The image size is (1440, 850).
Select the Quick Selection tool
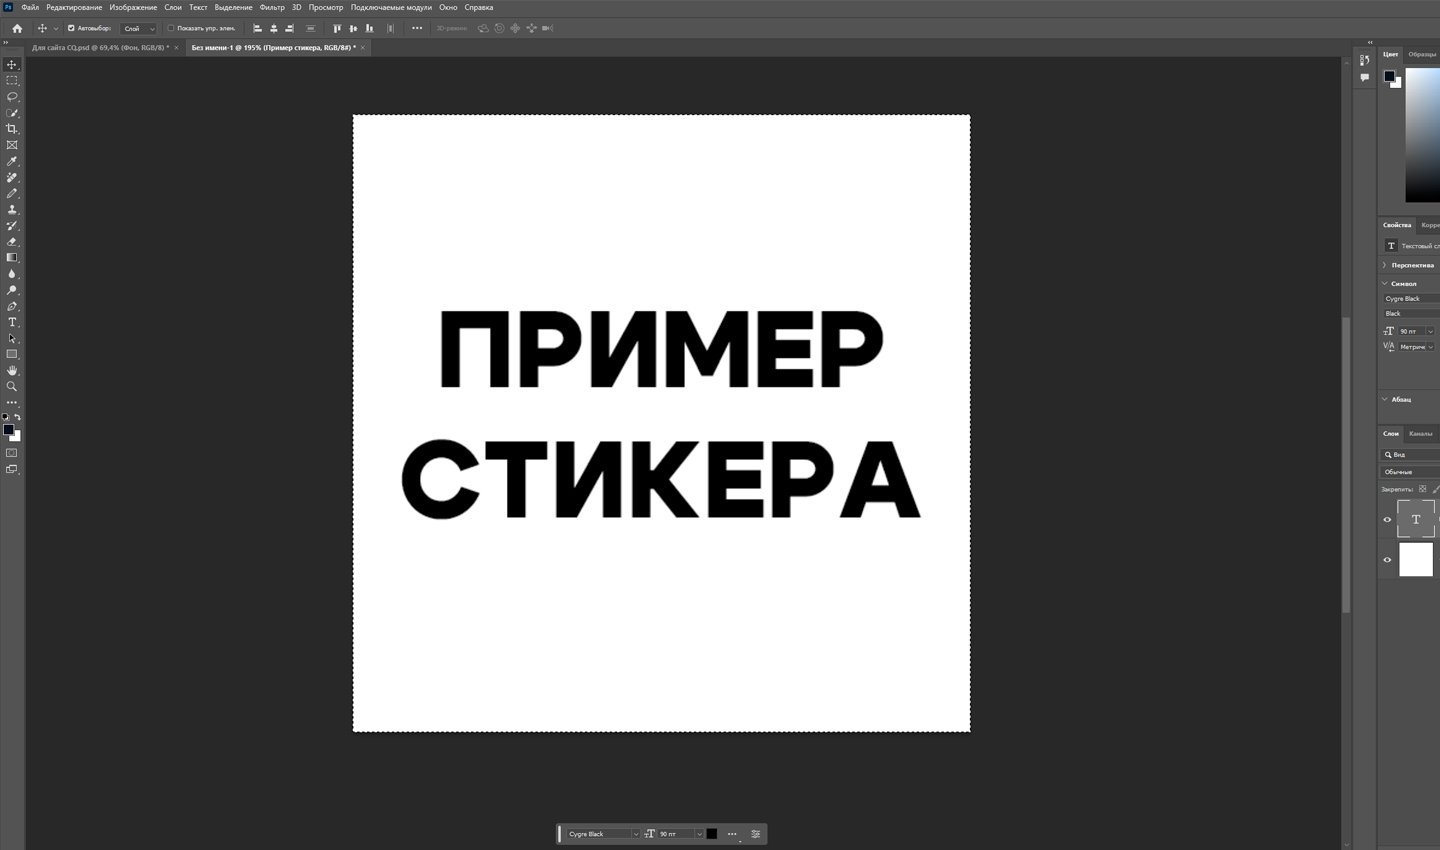pyautogui.click(x=12, y=113)
